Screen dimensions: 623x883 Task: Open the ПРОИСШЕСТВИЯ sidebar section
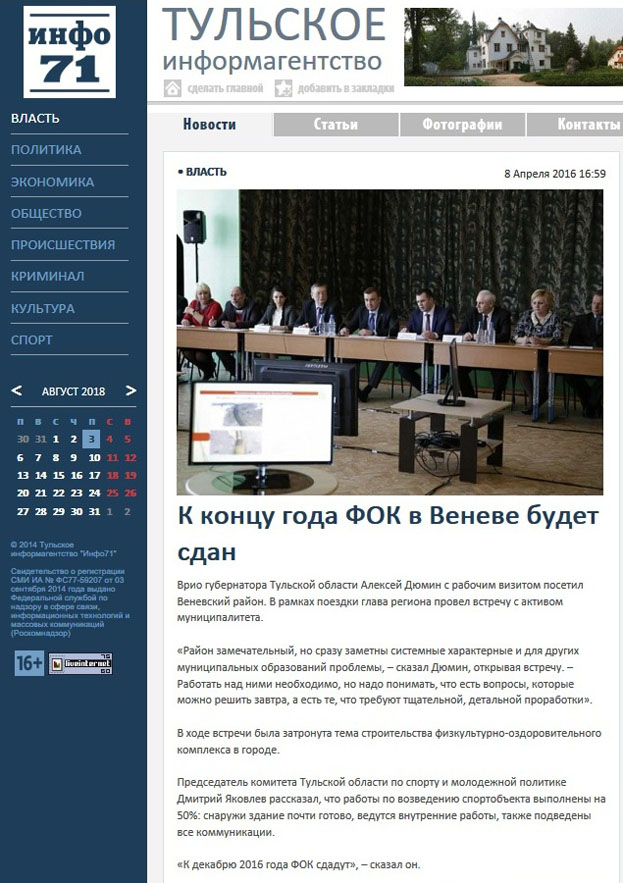62,245
